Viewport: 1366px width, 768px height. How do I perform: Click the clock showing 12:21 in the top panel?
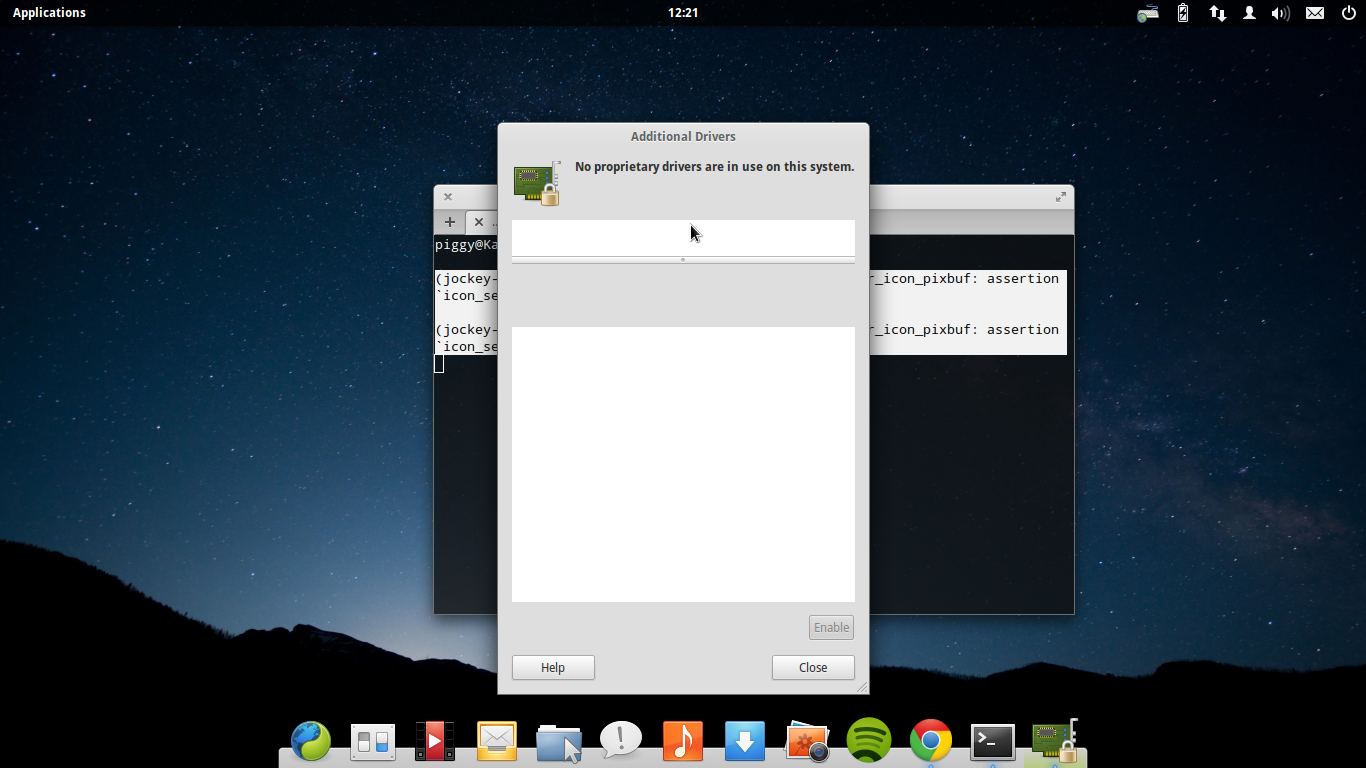[683, 13]
